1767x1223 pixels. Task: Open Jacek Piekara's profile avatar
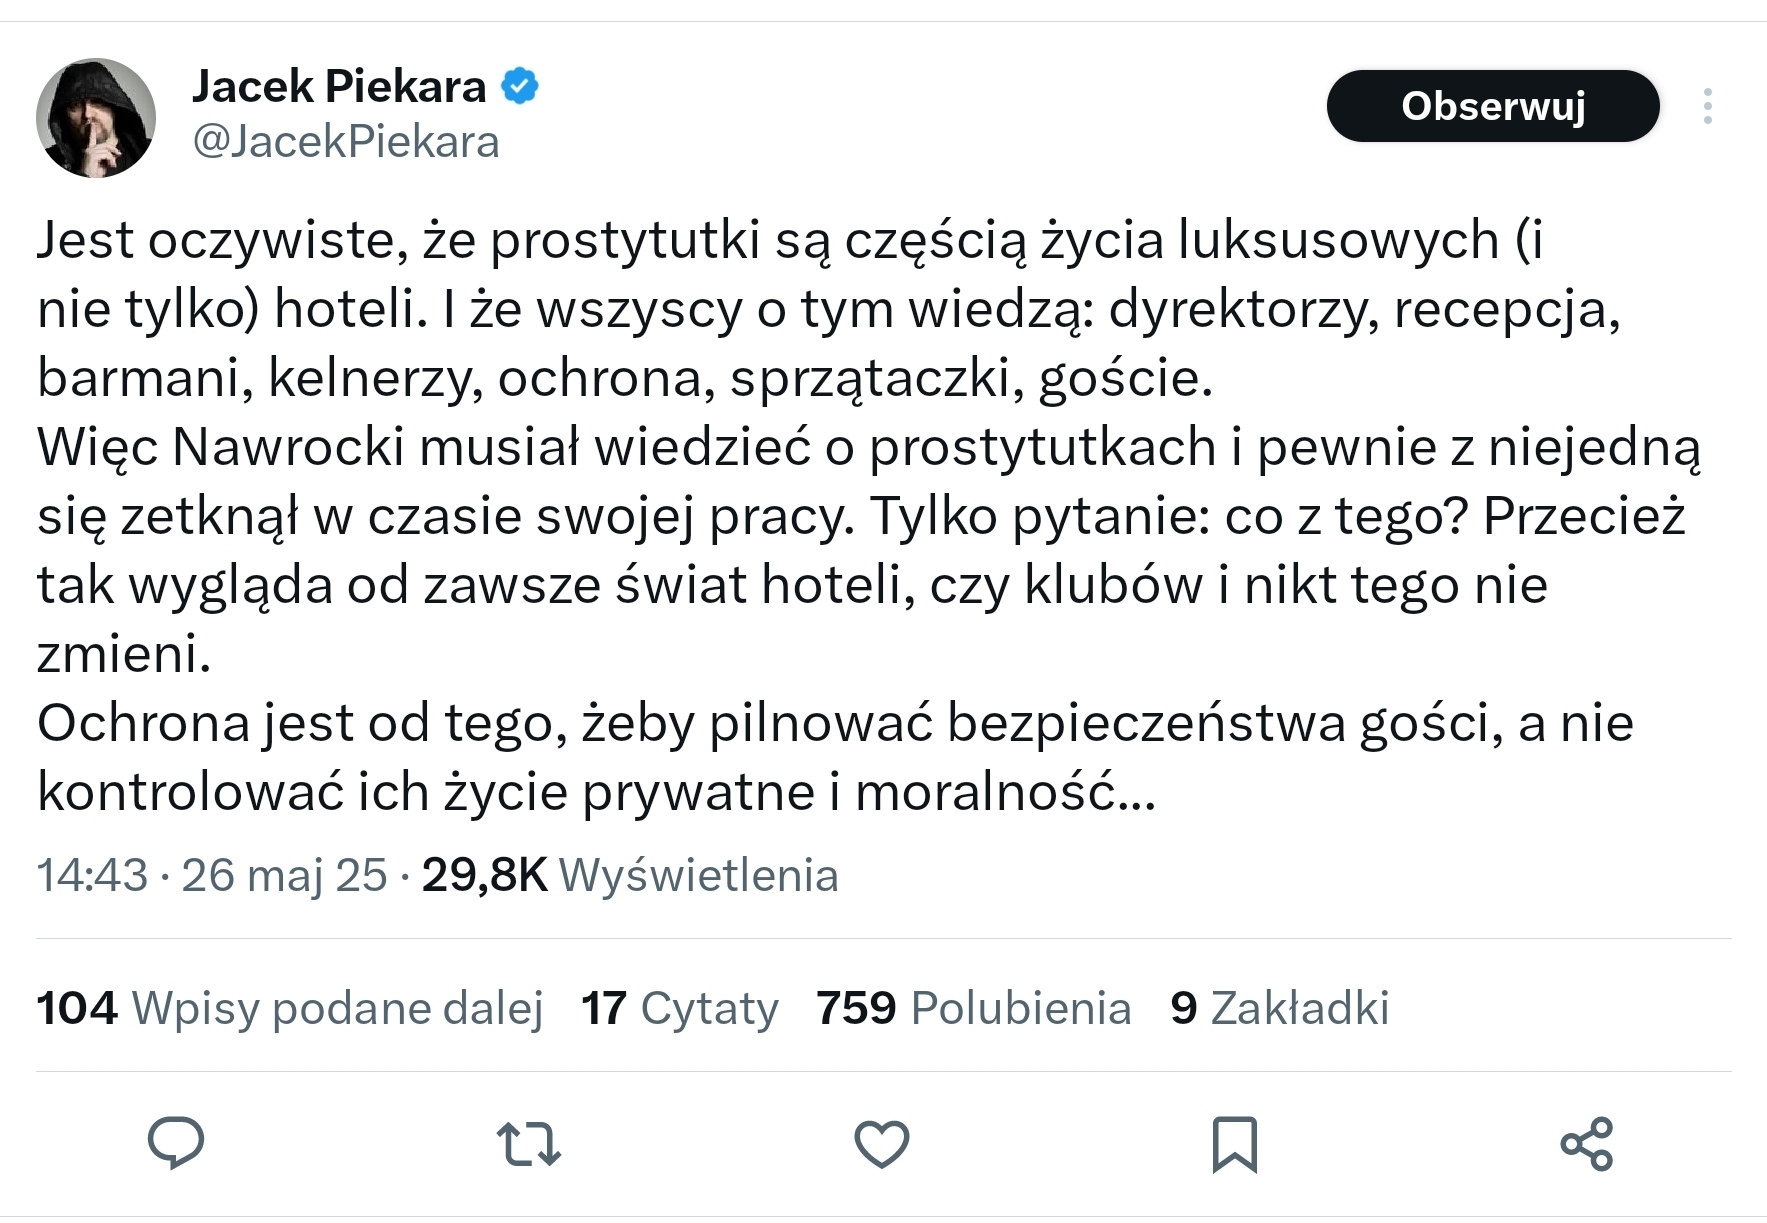(96, 118)
